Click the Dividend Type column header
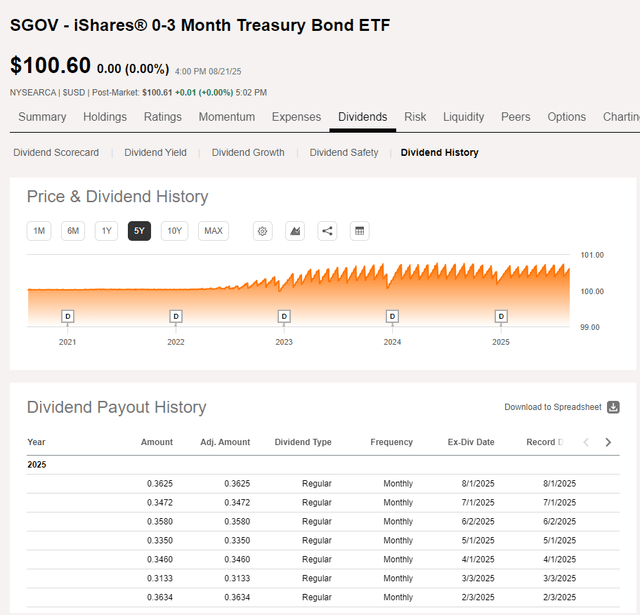 pos(303,442)
